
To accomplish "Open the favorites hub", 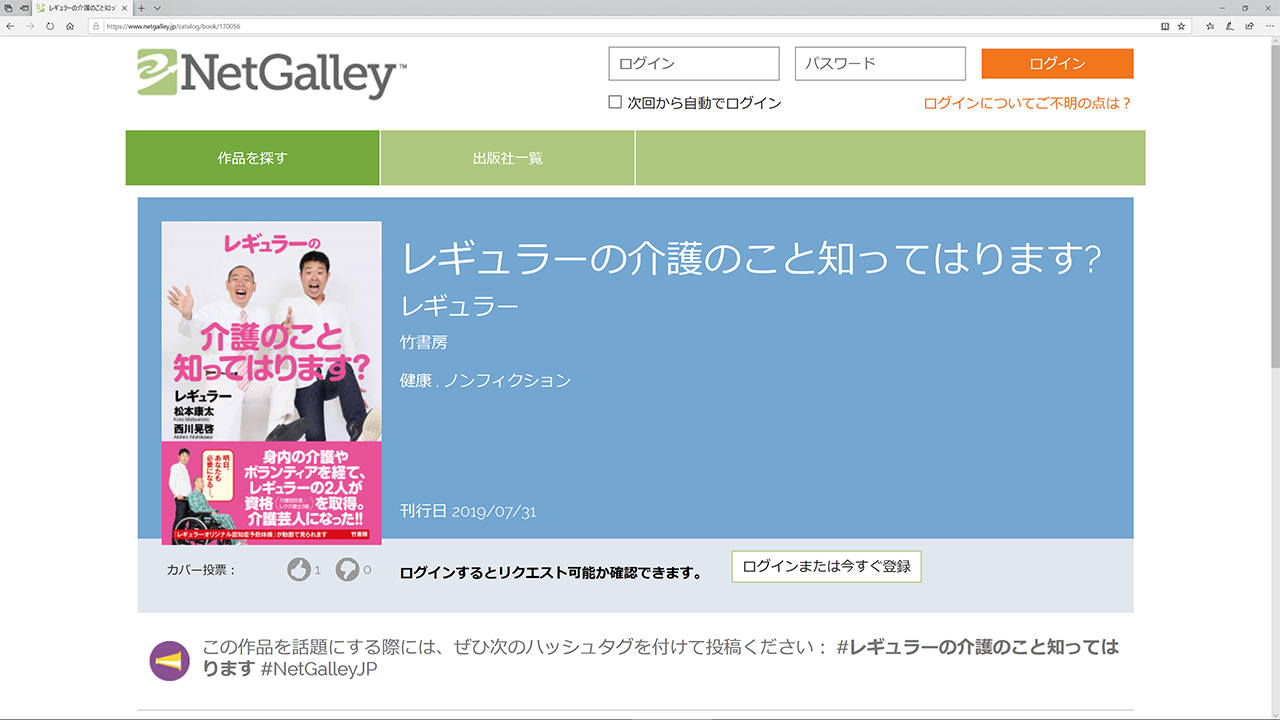I will pos(1210,26).
